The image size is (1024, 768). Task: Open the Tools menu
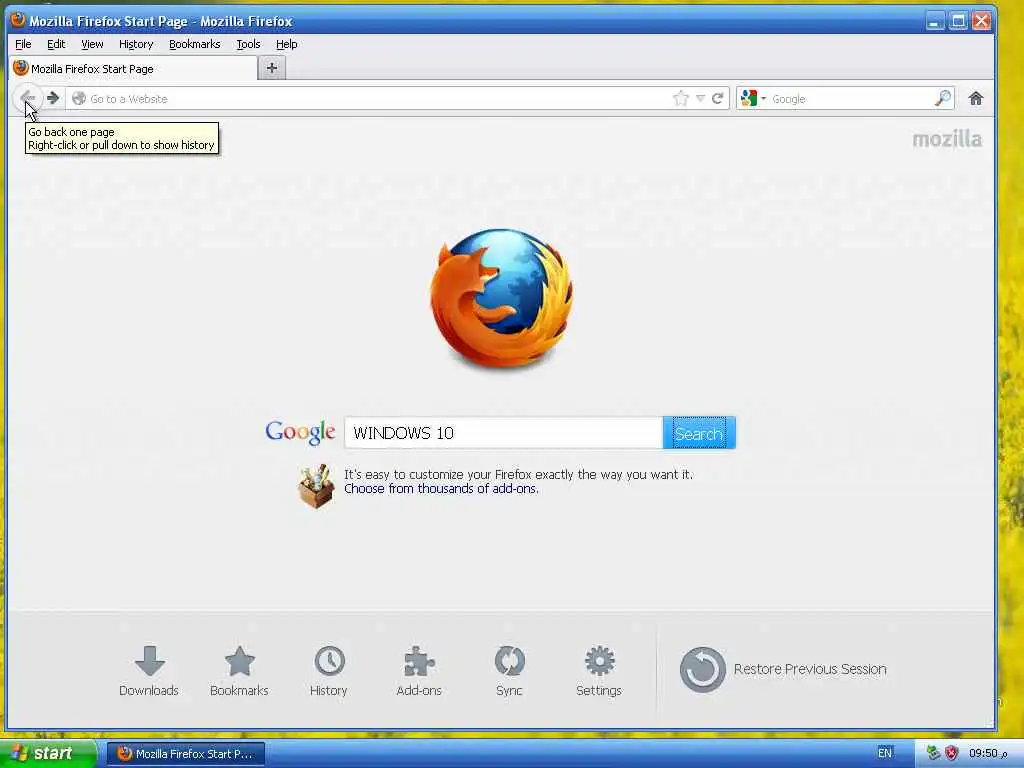pyautogui.click(x=248, y=44)
